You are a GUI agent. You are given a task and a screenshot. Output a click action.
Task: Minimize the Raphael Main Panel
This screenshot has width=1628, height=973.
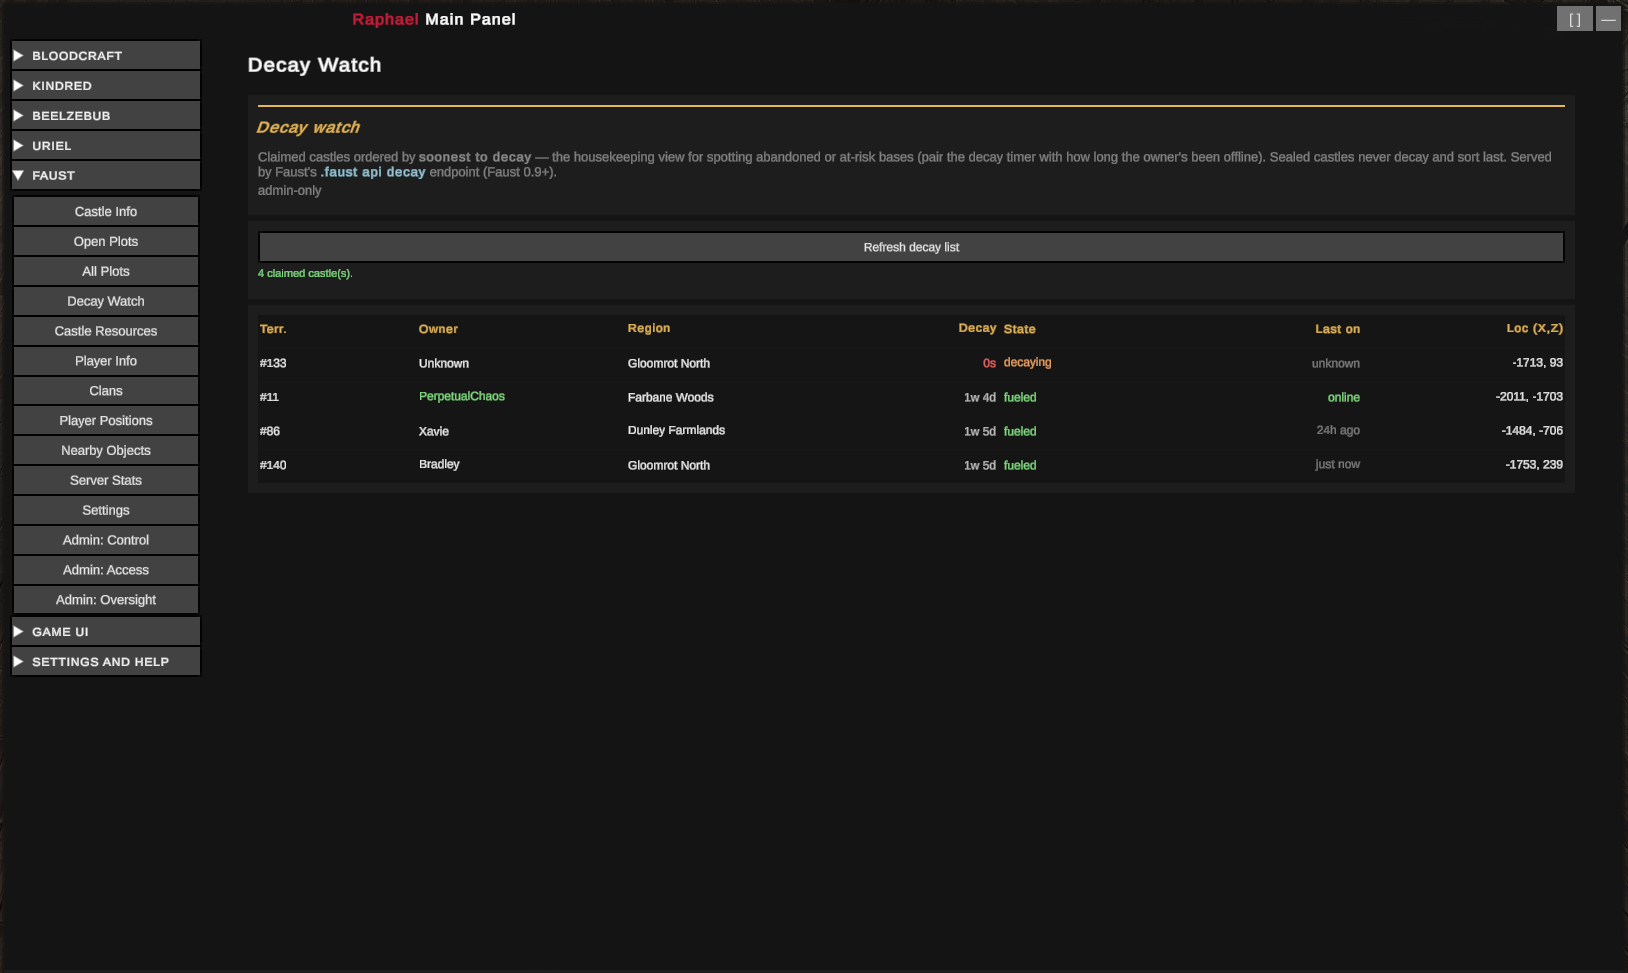click(1608, 19)
